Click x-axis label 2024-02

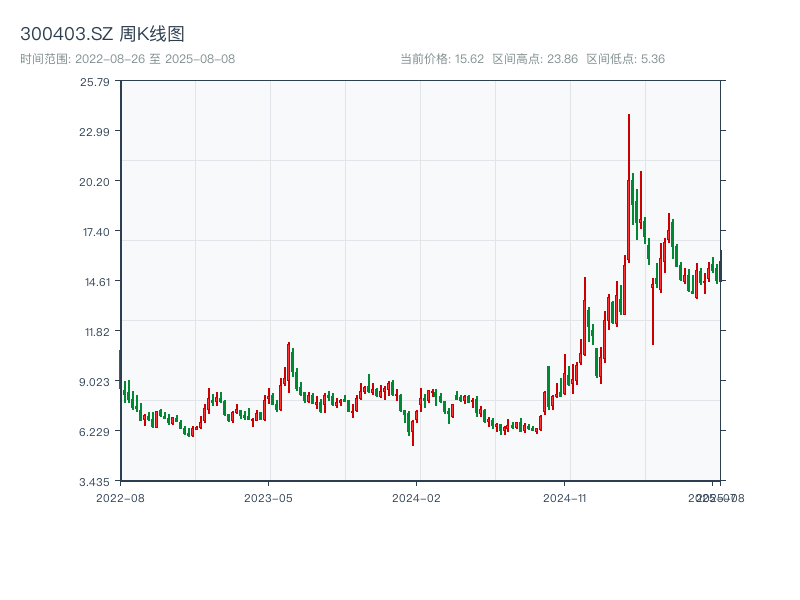tap(416, 498)
